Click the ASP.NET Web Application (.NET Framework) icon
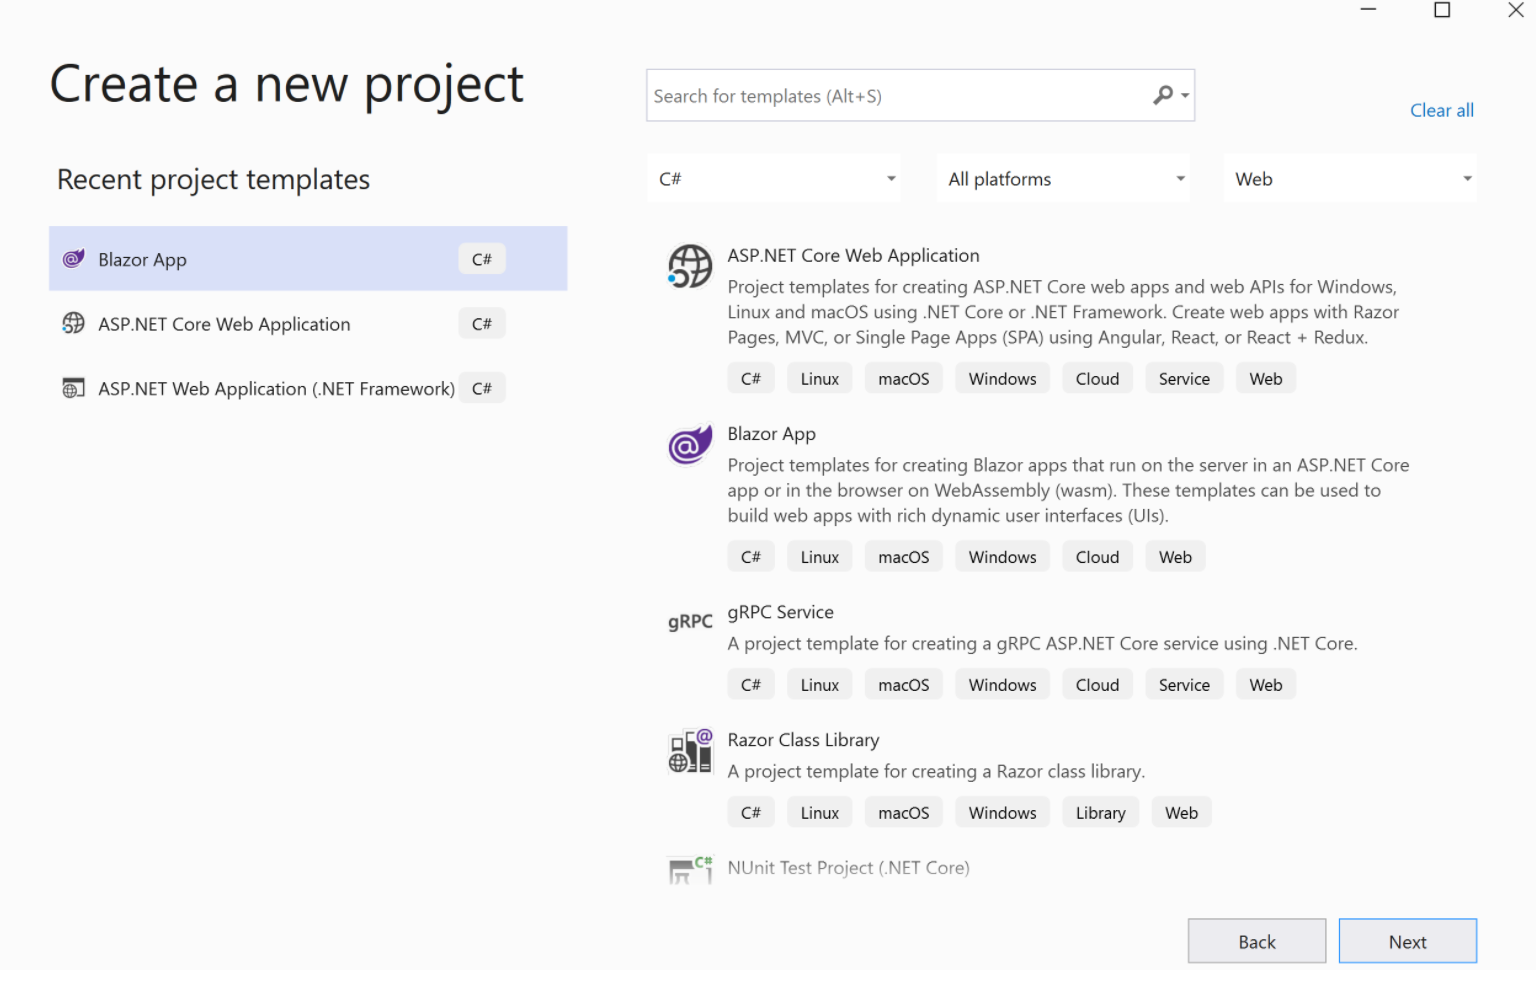Screen dimensions: 1536x986 click(73, 388)
